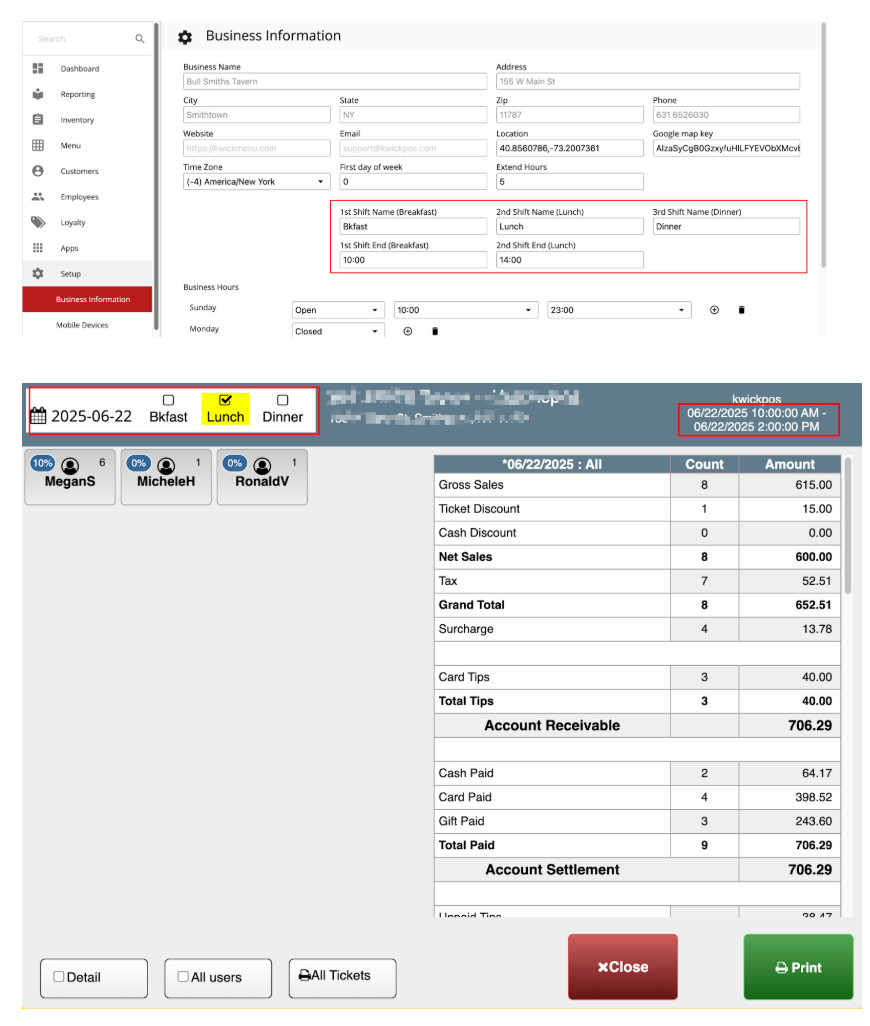Open the Customers menu label

(x=80, y=171)
